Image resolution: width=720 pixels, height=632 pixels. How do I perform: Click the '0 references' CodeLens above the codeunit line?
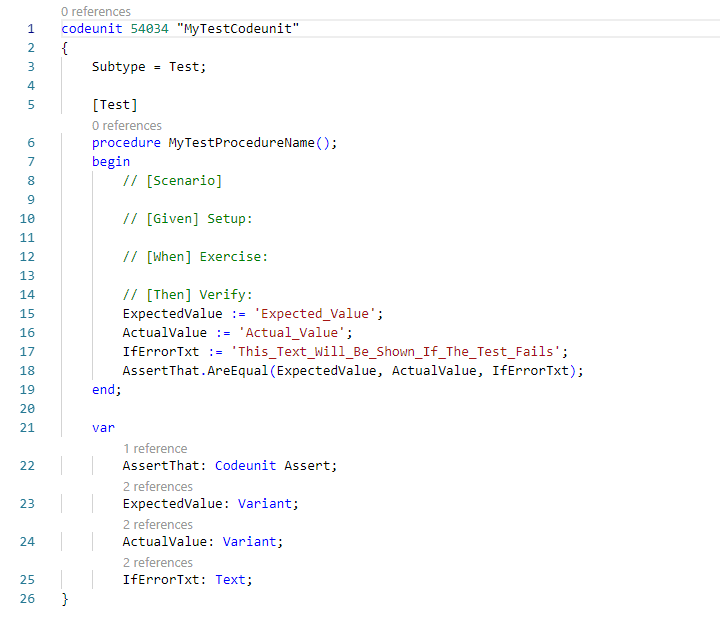pyautogui.click(x=96, y=11)
